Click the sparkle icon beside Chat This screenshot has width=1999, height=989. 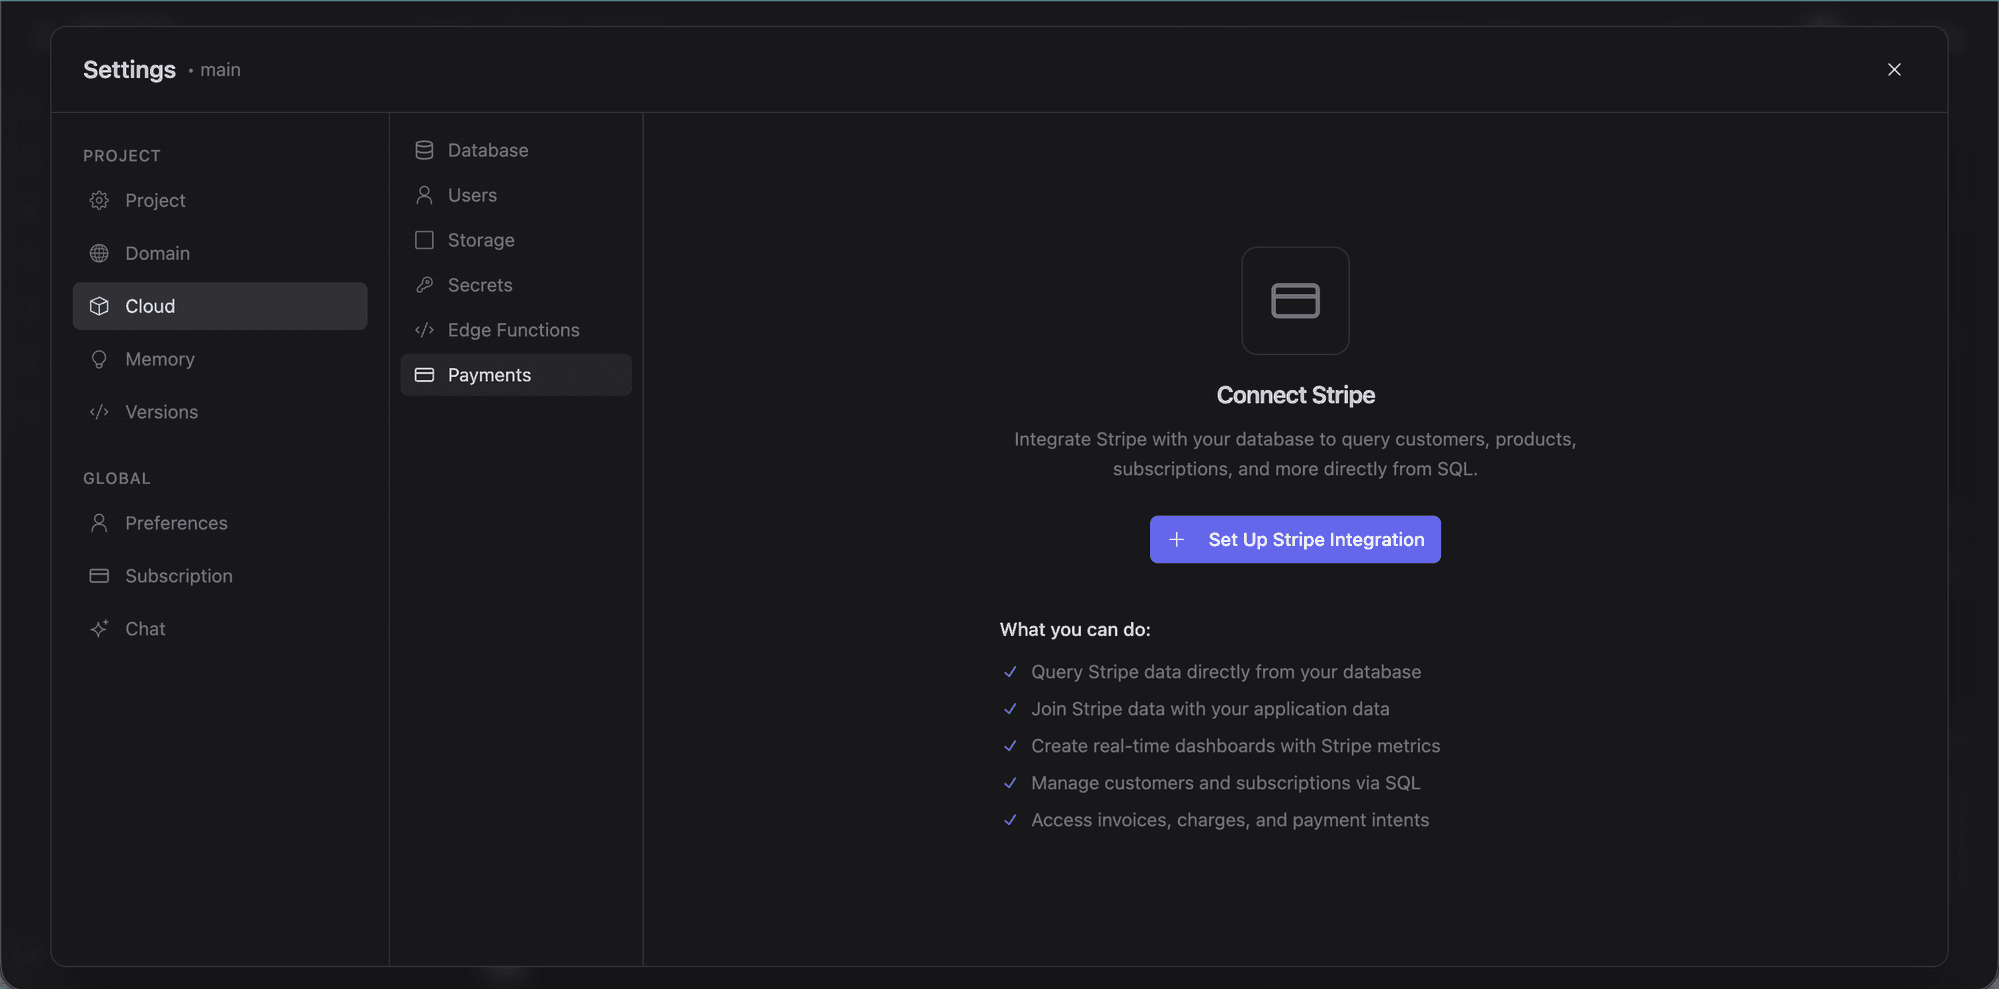(x=99, y=629)
